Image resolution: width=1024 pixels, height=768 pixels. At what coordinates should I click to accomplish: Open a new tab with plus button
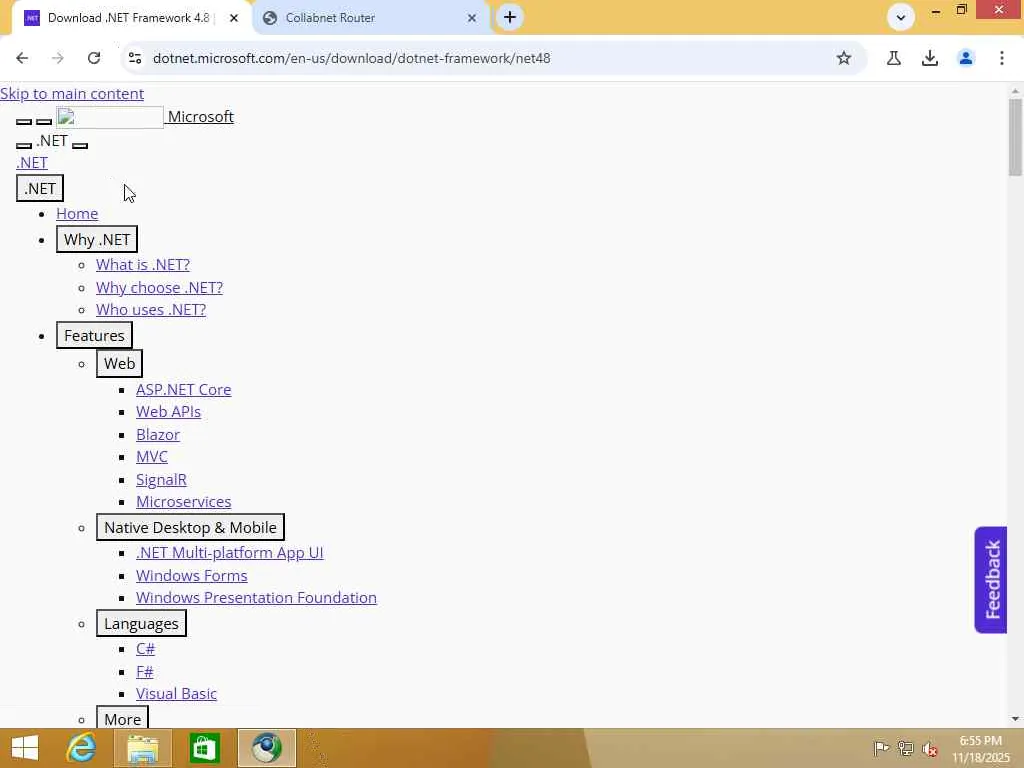(510, 18)
